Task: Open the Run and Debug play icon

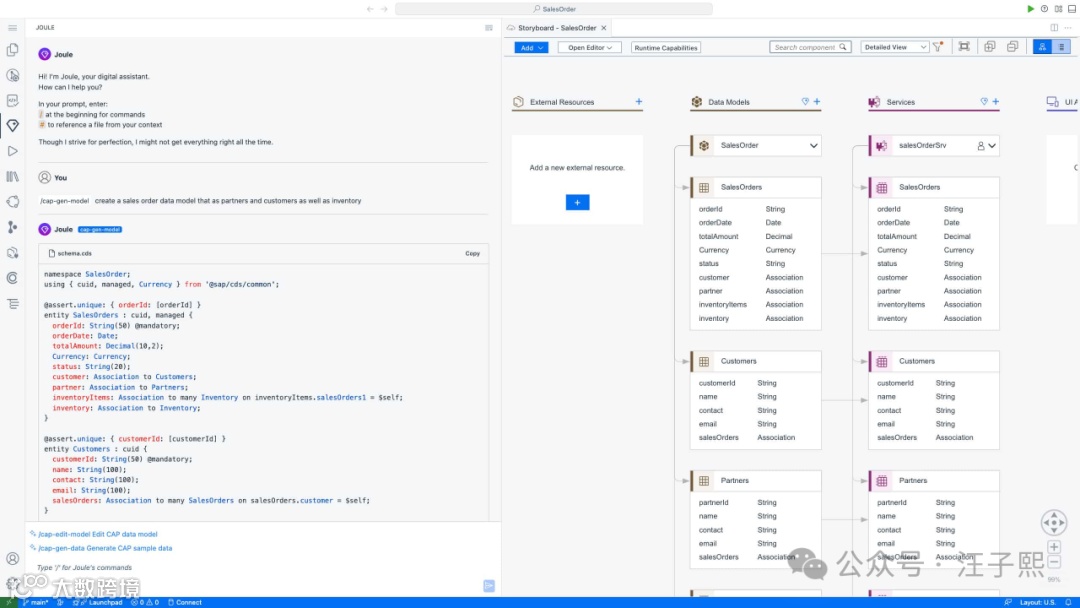Action: (12, 151)
